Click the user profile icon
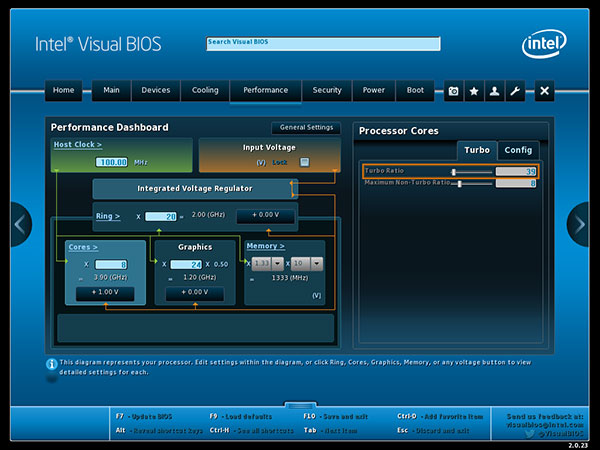The height and width of the screenshot is (450, 600). pyautogui.click(x=494, y=91)
